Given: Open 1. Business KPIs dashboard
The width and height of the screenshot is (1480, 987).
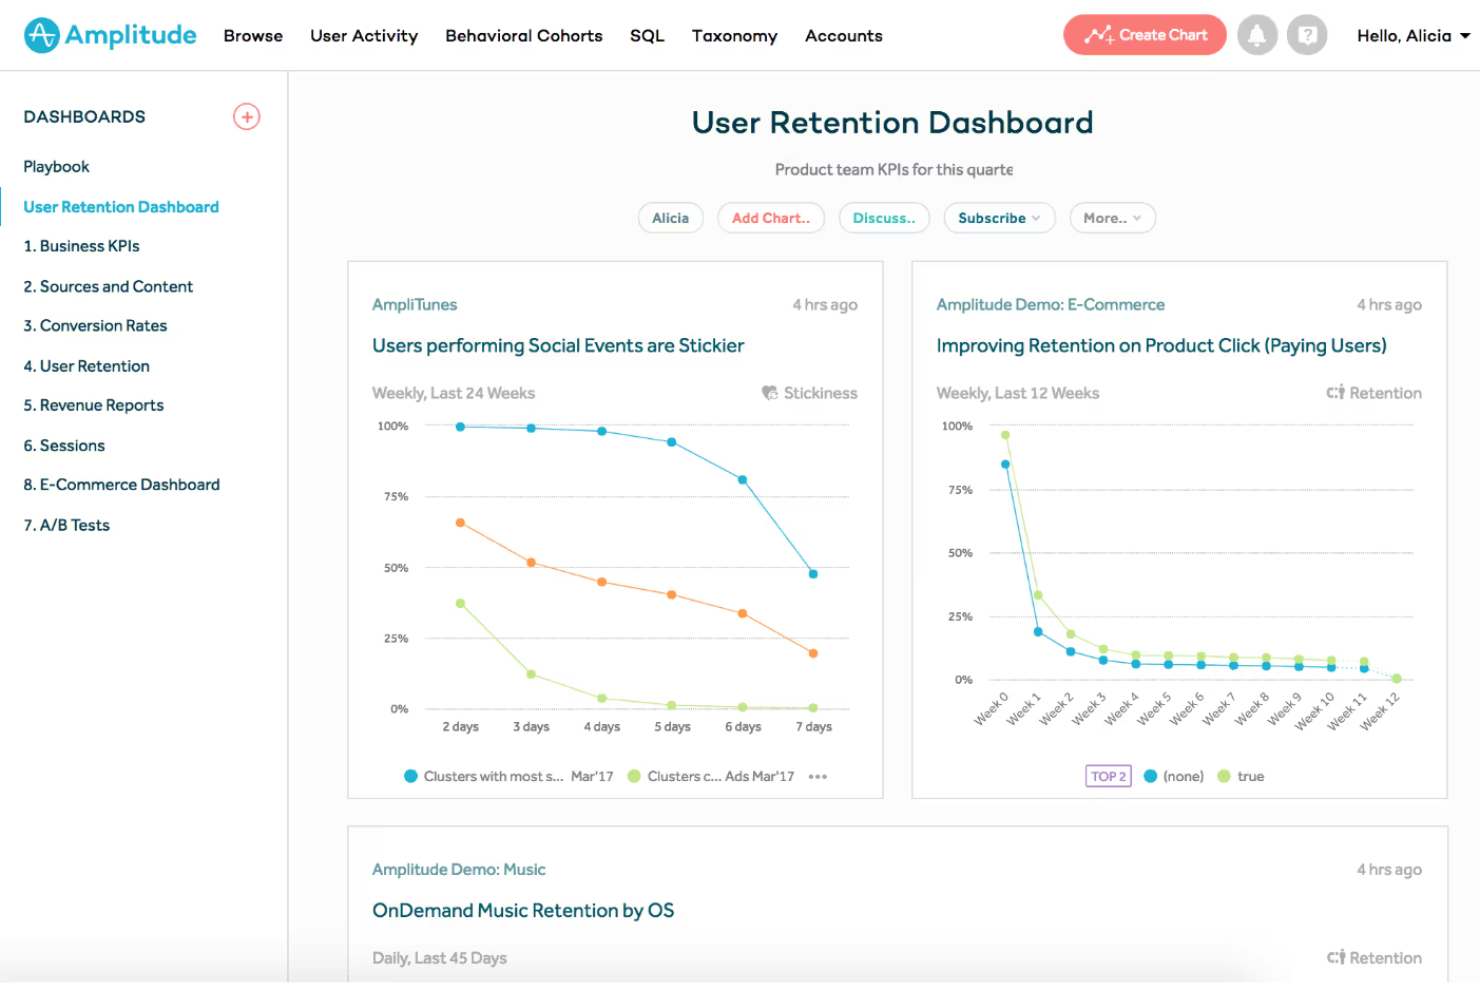Looking at the screenshot, I should 81,246.
